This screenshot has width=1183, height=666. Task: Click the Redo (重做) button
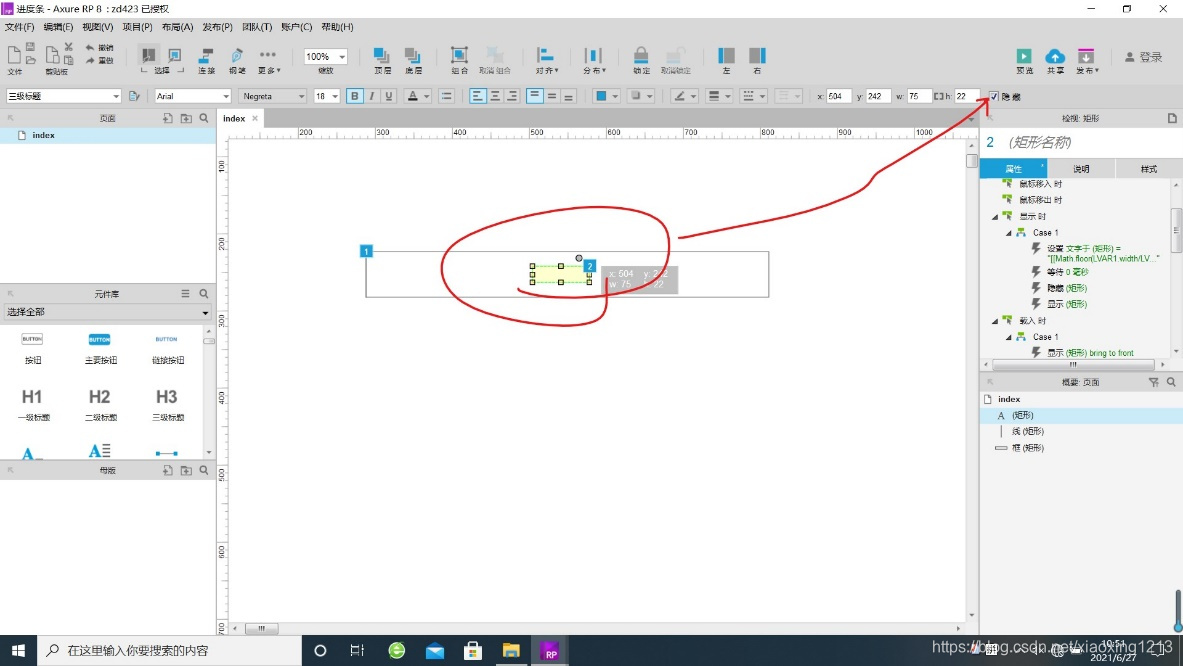click(x=100, y=60)
